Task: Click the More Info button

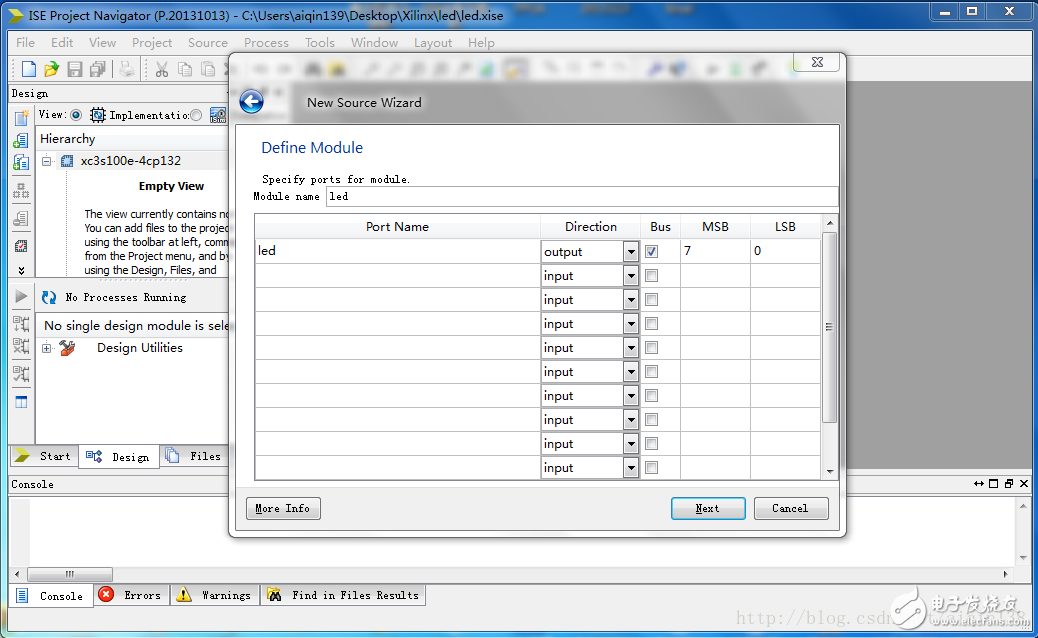Action: [282, 508]
